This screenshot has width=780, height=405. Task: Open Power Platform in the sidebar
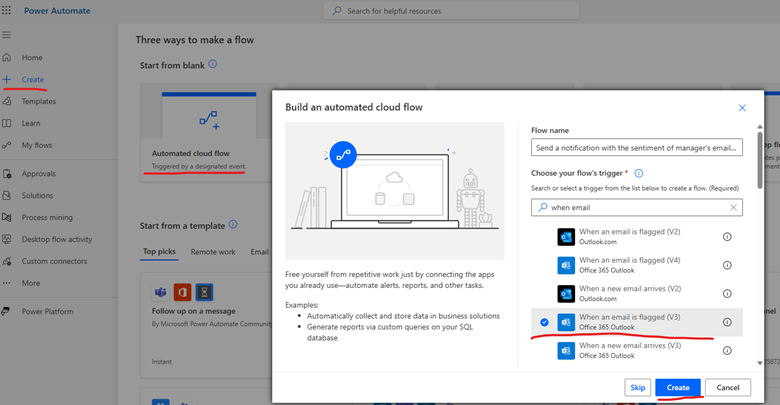point(47,311)
